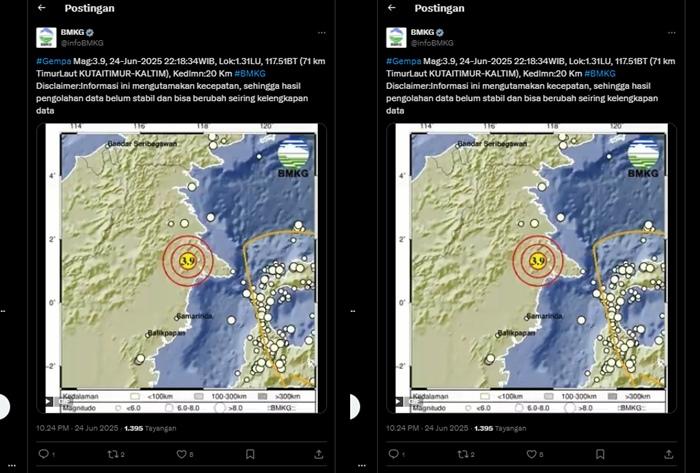
Task: Click the 3.9 magnitude marker on left map
Action: (188, 260)
